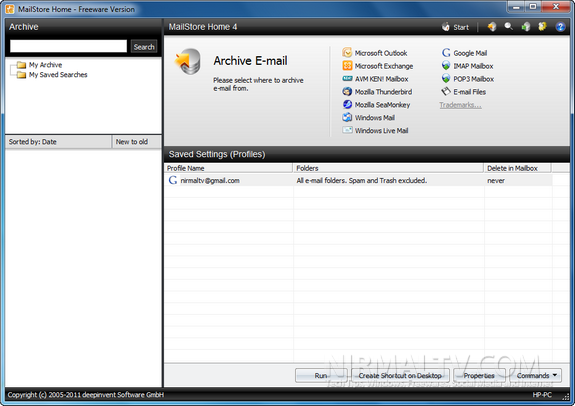Click the IMAP Mailbox globe icon
The height and width of the screenshot is (406, 575).
coord(446,66)
